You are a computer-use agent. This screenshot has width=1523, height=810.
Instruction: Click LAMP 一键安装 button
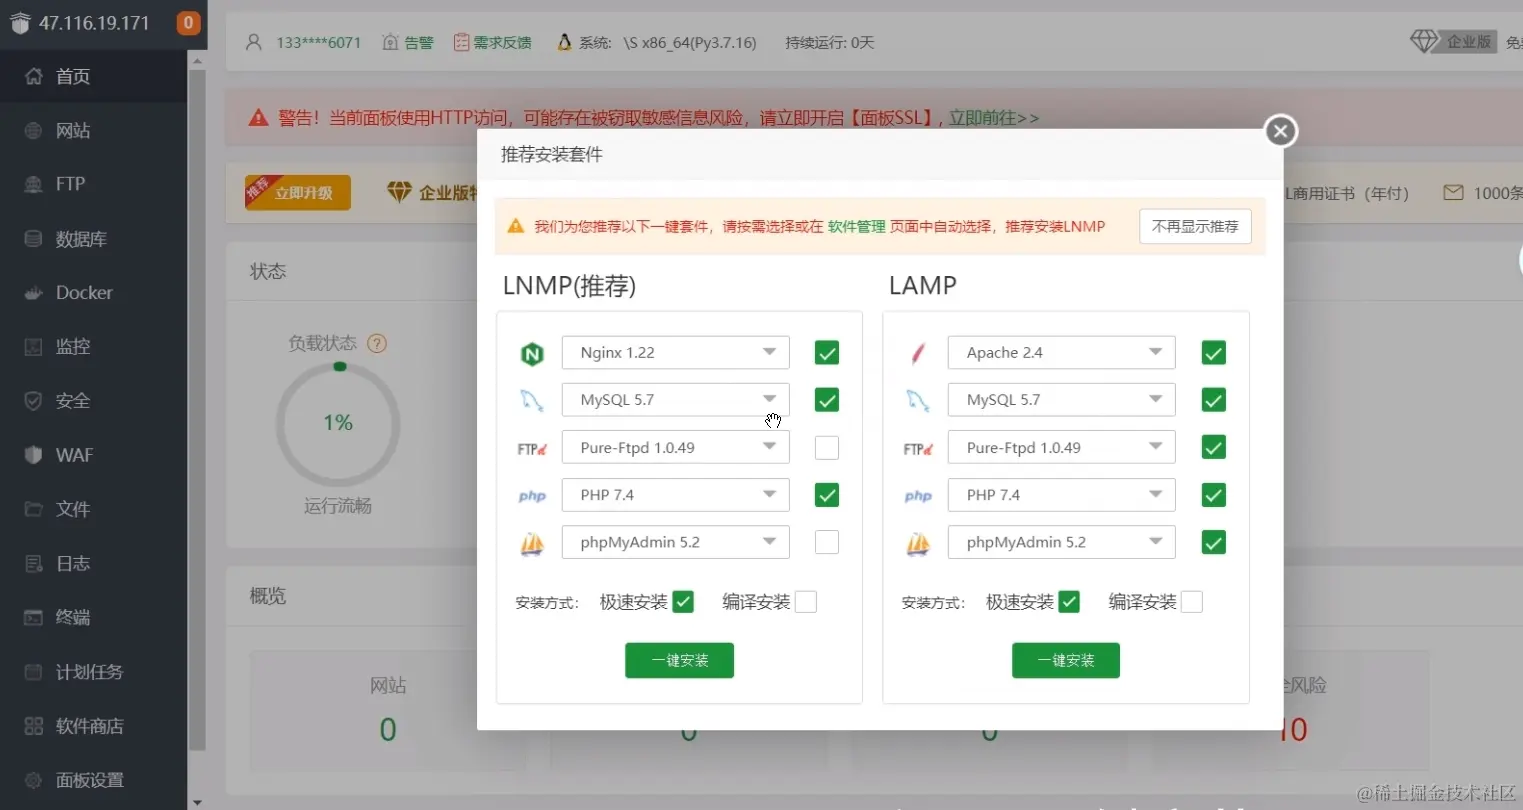1066,660
